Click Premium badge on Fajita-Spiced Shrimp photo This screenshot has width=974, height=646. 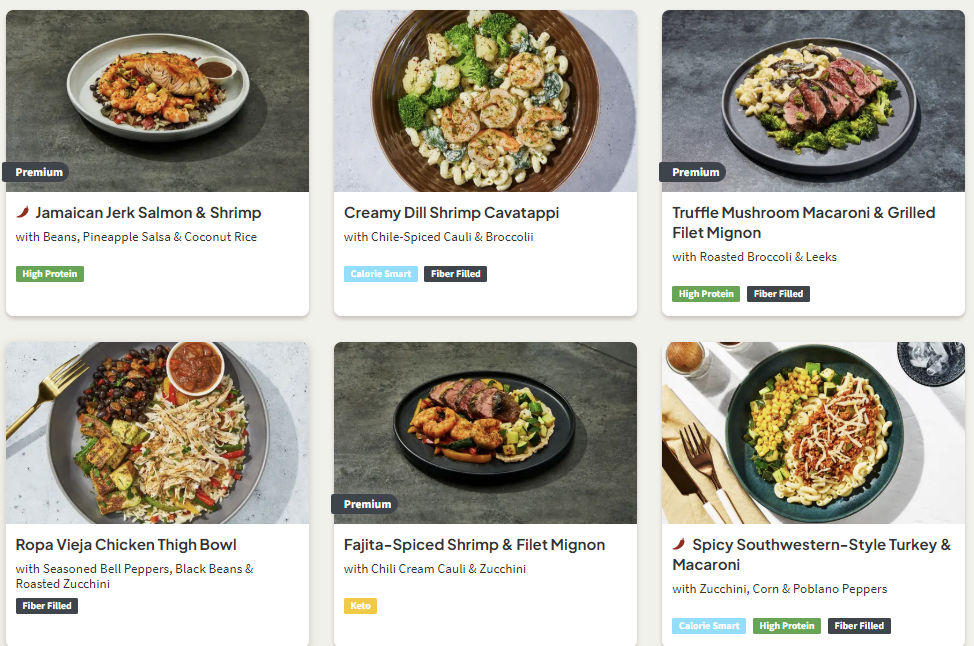click(366, 504)
